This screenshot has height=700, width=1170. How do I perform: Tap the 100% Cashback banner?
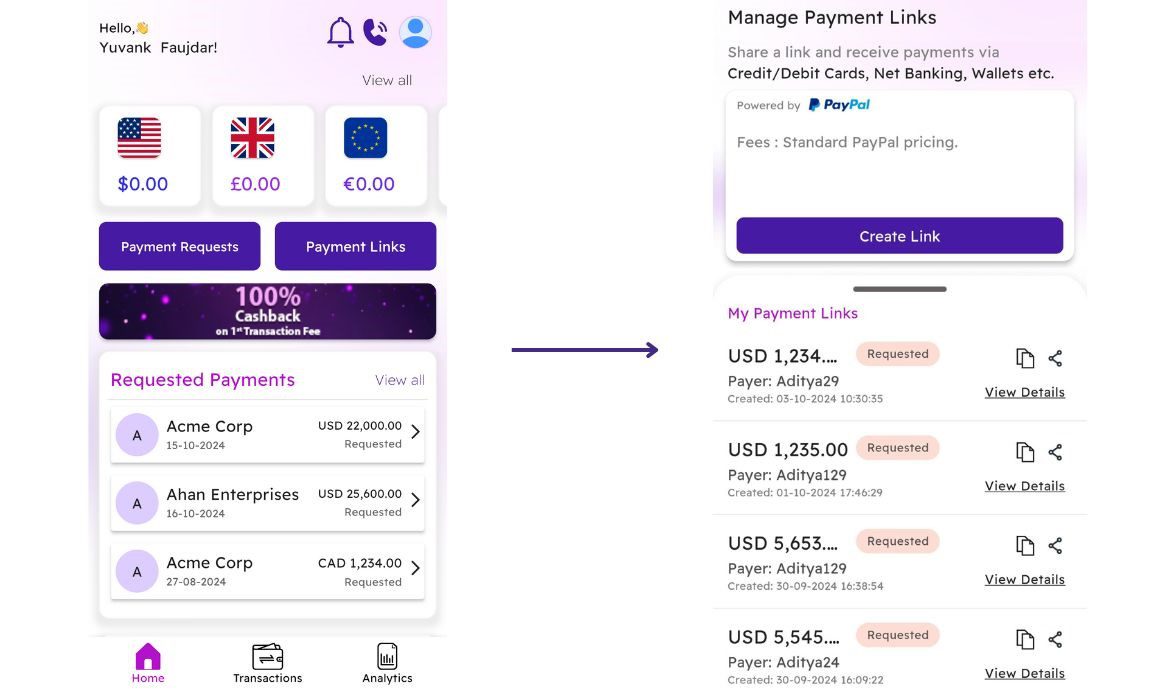coord(267,311)
